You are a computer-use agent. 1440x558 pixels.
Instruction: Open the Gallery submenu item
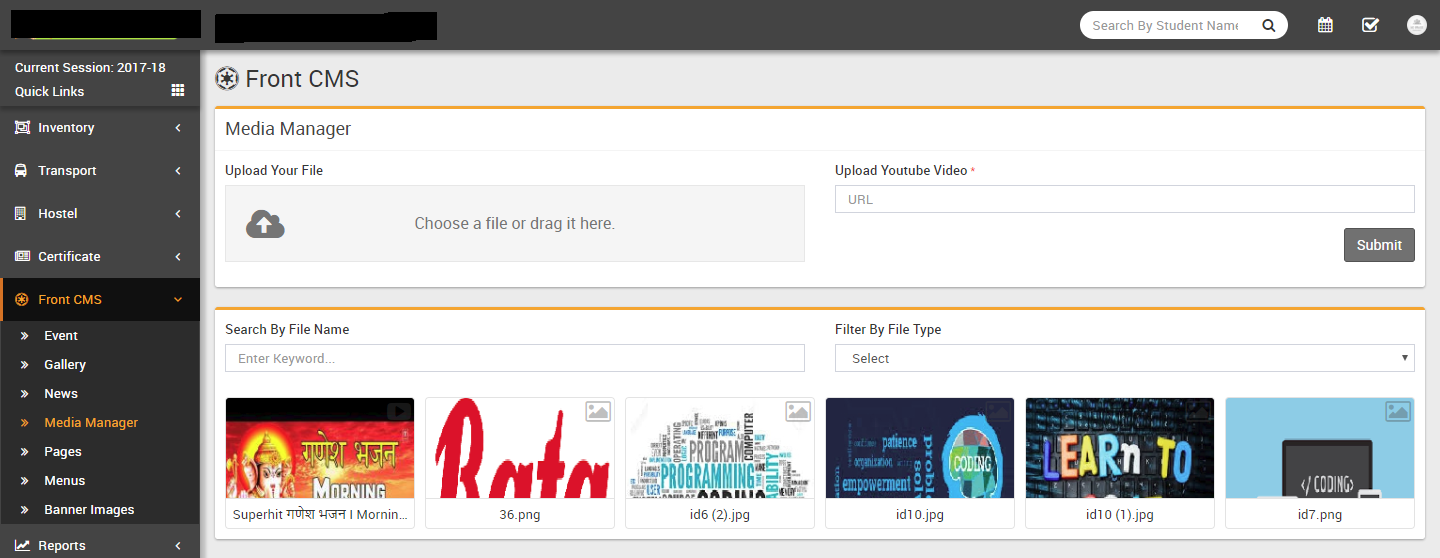(65, 365)
